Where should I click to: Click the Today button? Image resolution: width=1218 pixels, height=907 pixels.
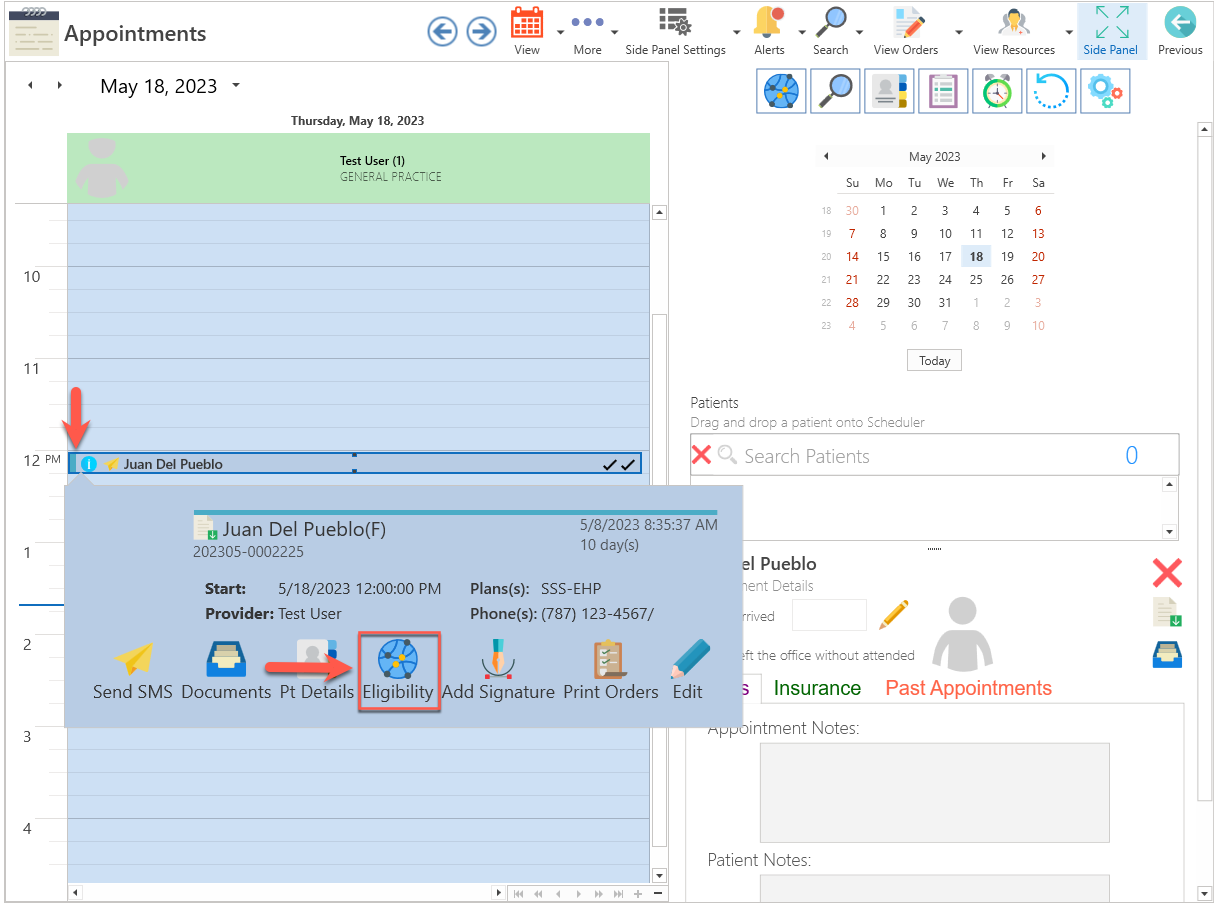(934, 361)
